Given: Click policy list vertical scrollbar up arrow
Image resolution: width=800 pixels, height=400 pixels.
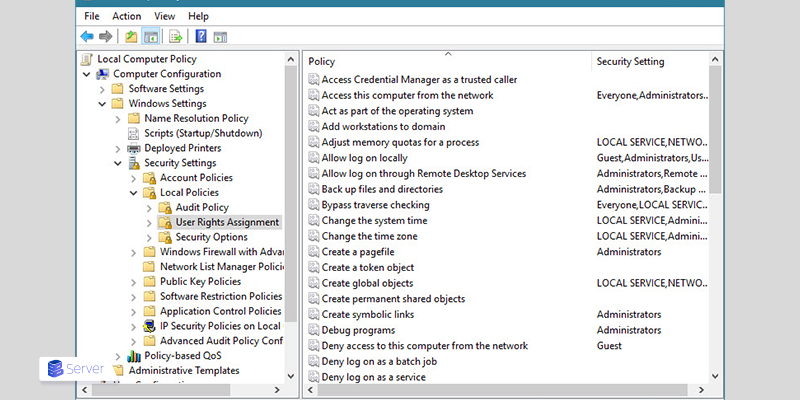Looking at the screenshot, I should pyautogui.click(x=715, y=60).
